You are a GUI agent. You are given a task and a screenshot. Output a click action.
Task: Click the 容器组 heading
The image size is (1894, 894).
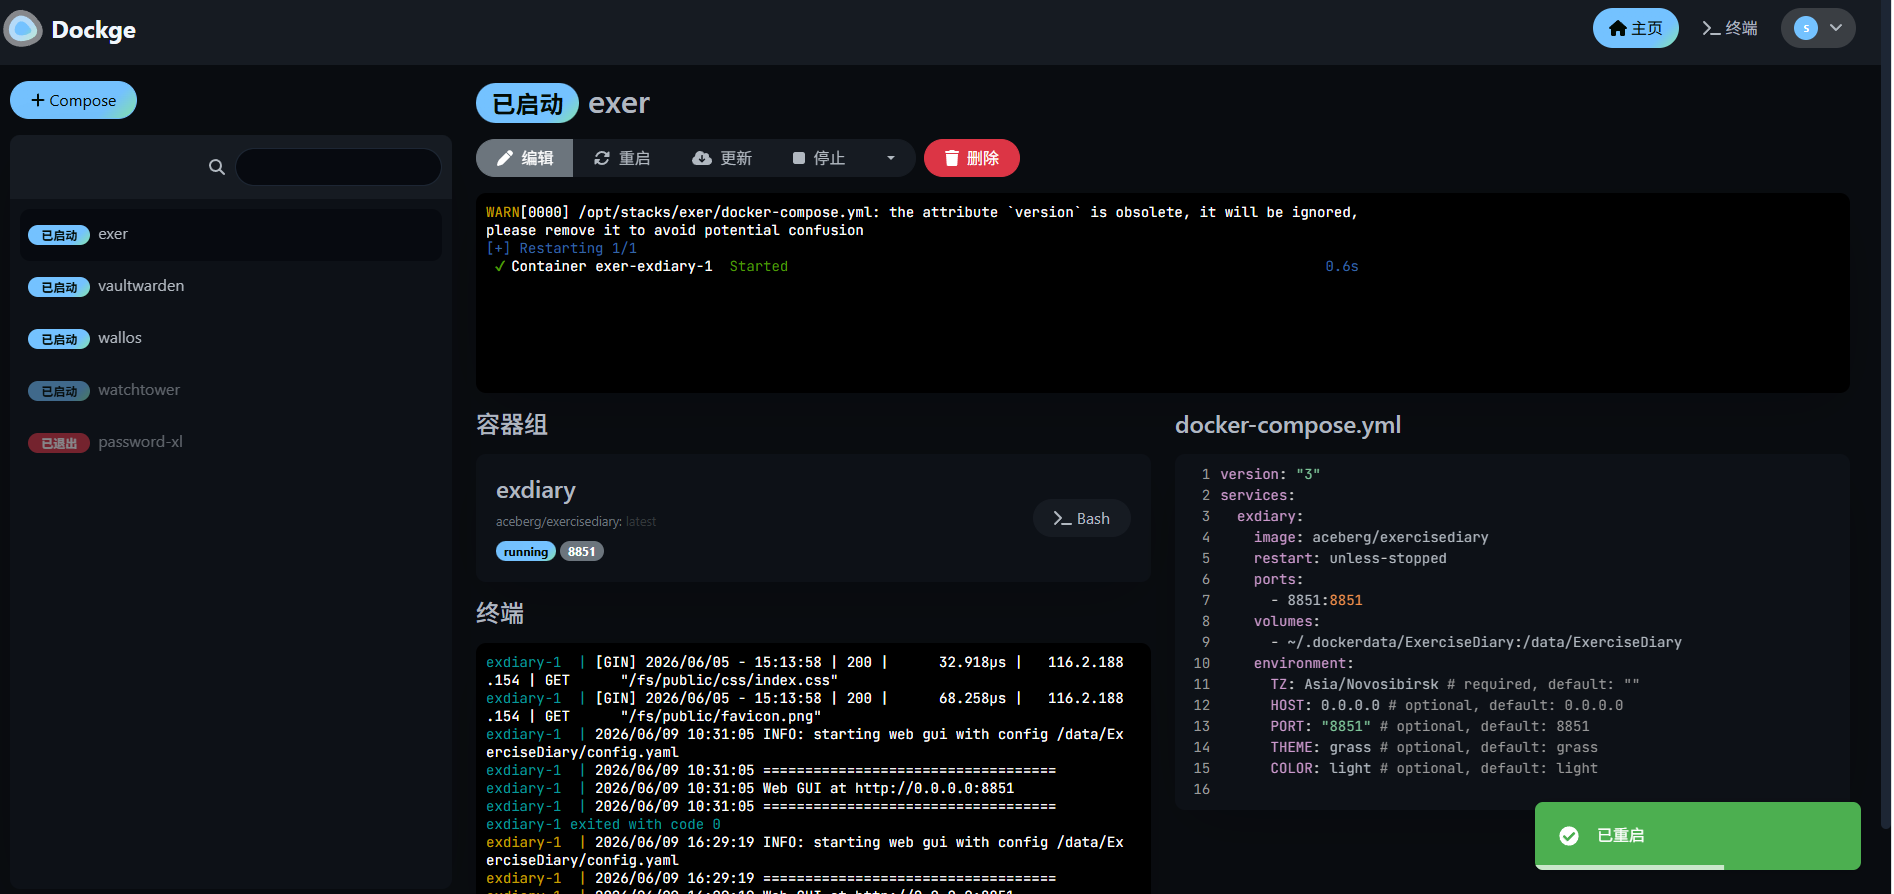pyautogui.click(x=512, y=425)
